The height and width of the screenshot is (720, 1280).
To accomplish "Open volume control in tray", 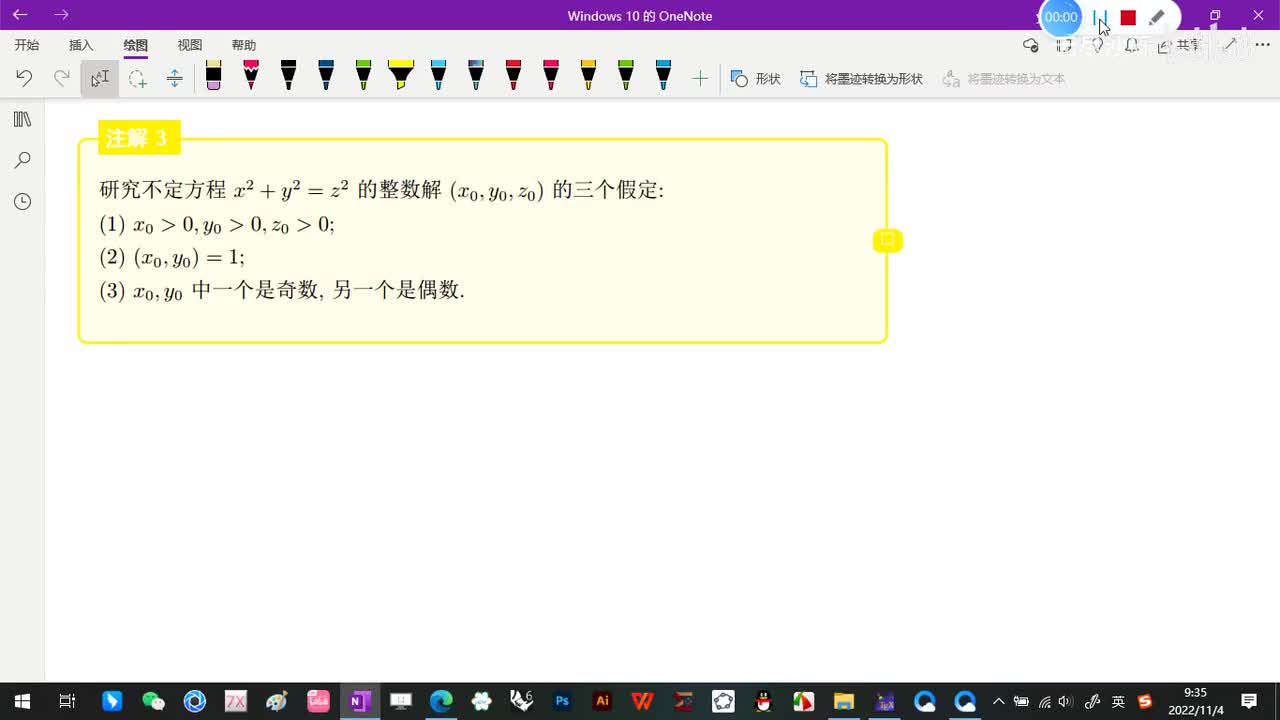I will point(1065,701).
